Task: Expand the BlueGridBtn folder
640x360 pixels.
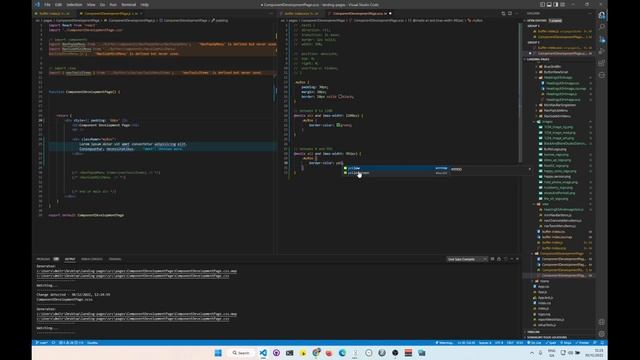Action: pos(552,67)
